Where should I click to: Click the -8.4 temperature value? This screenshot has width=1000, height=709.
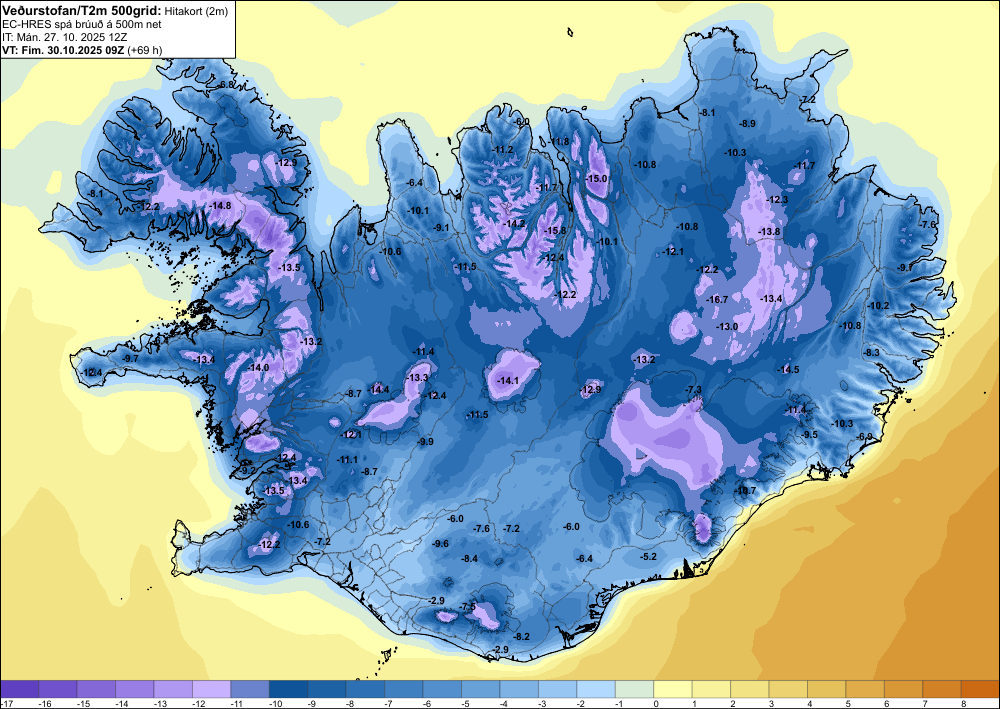tap(469, 559)
